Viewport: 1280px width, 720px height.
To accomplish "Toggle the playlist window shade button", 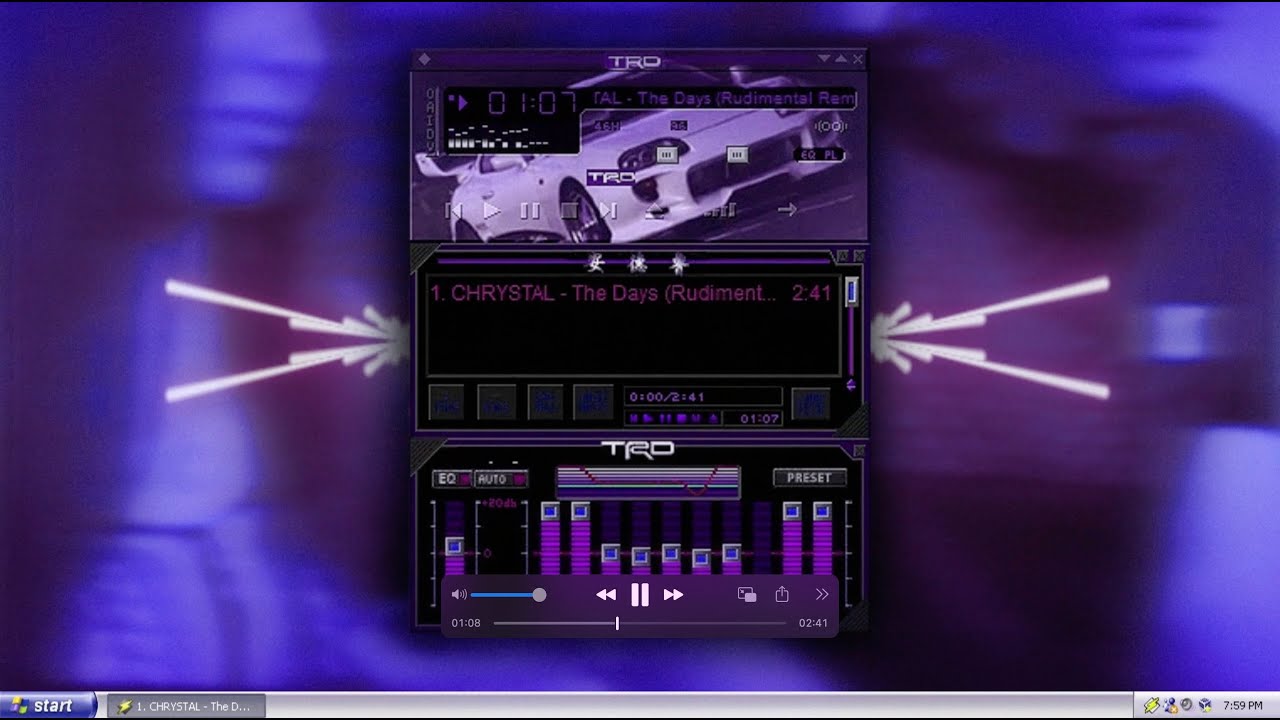I will tap(842, 256).
